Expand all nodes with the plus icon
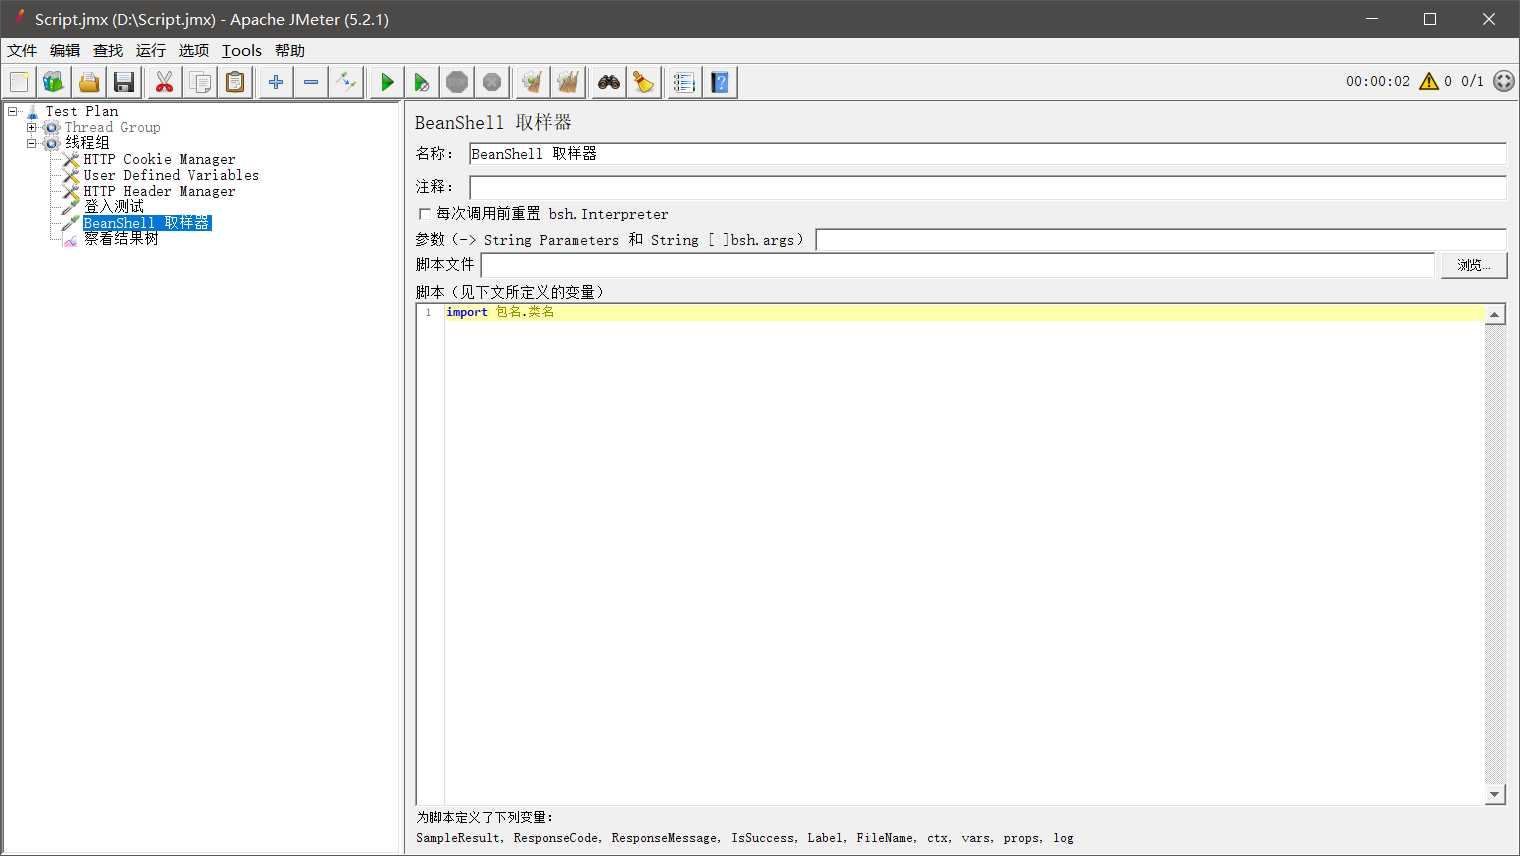The height and width of the screenshot is (856, 1520). [276, 82]
